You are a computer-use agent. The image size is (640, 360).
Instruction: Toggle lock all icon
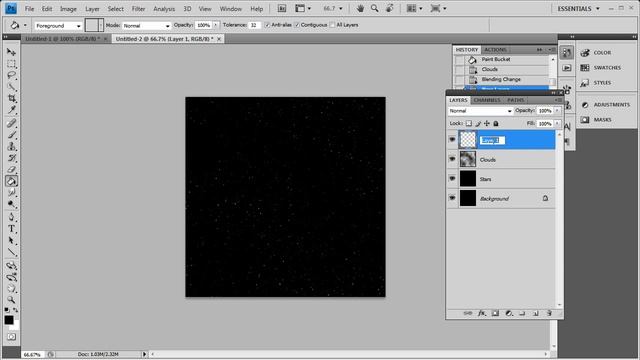pos(496,123)
